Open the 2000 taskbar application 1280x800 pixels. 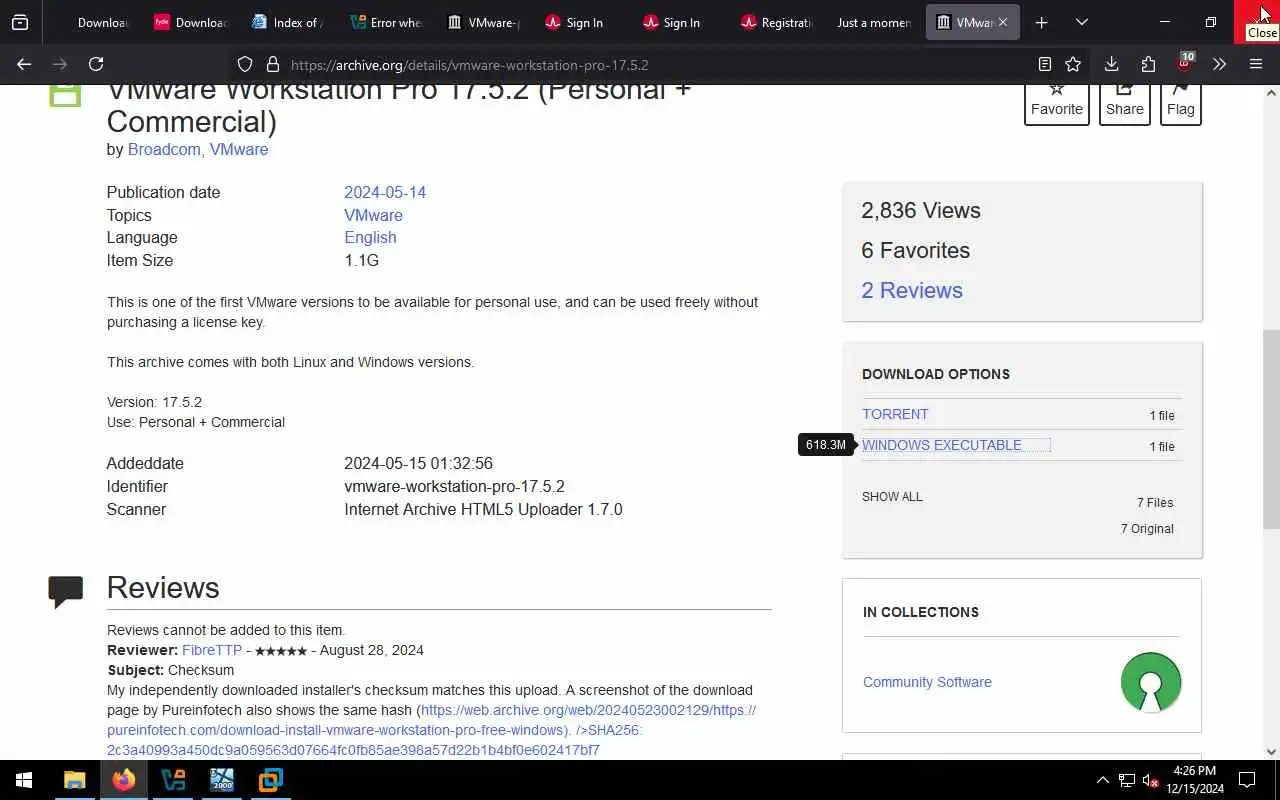pos(221,780)
